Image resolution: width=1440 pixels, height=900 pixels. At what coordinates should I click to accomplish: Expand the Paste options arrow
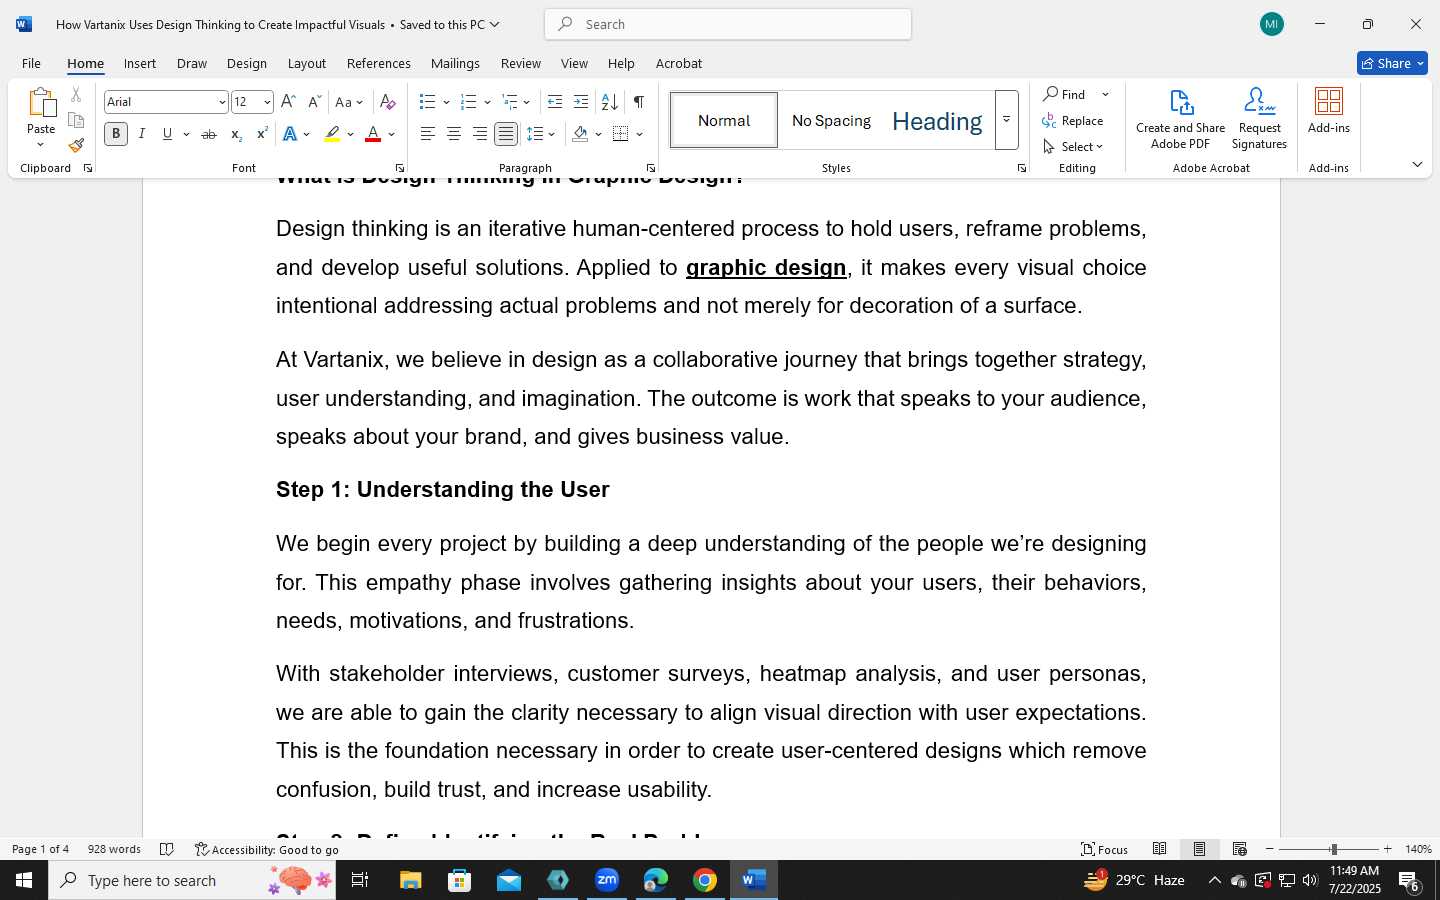point(41,145)
